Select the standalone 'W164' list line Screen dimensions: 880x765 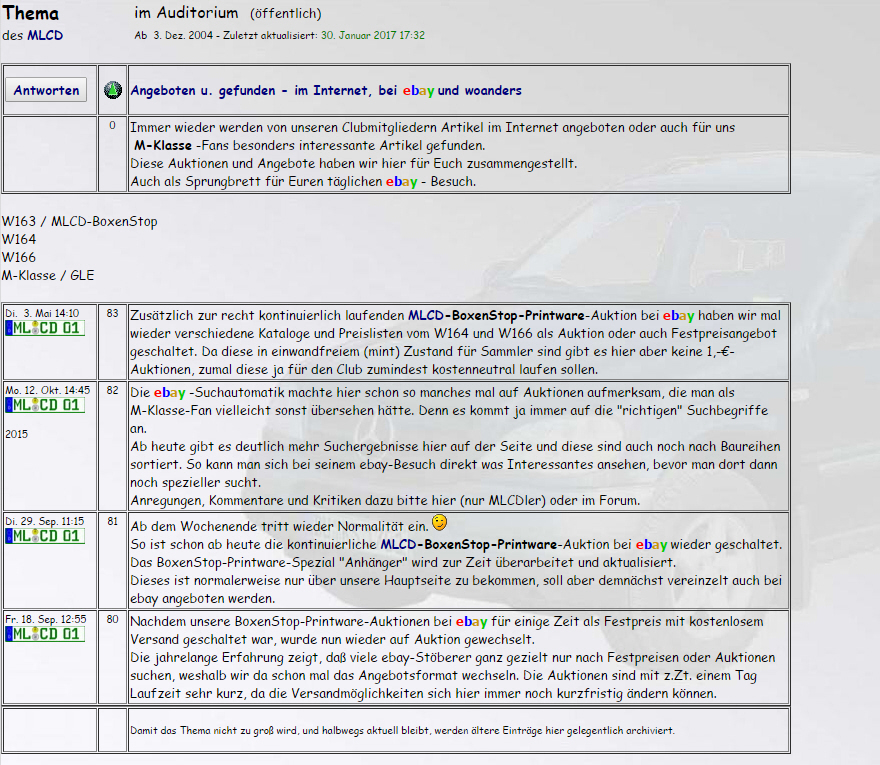(19, 240)
